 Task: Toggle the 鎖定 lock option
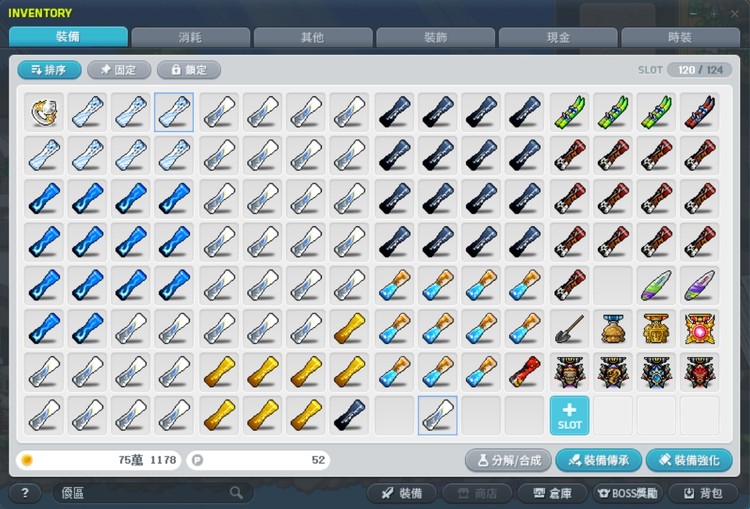(189, 70)
